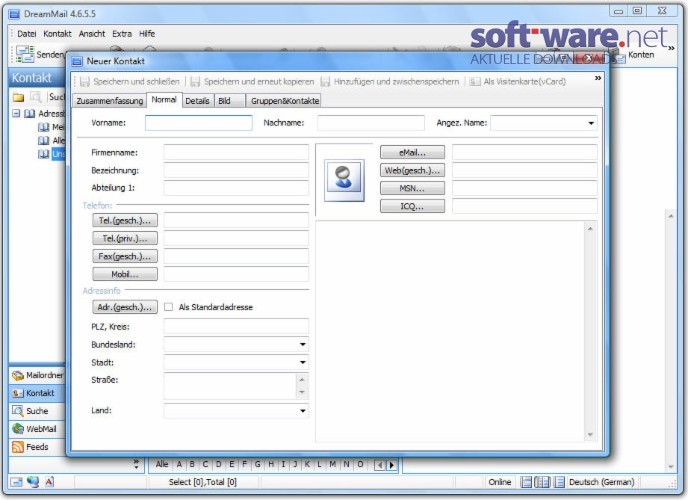The image size is (688, 500).
Task: Click notes area scrollbar down arrow
Action: tap(590, 435)
